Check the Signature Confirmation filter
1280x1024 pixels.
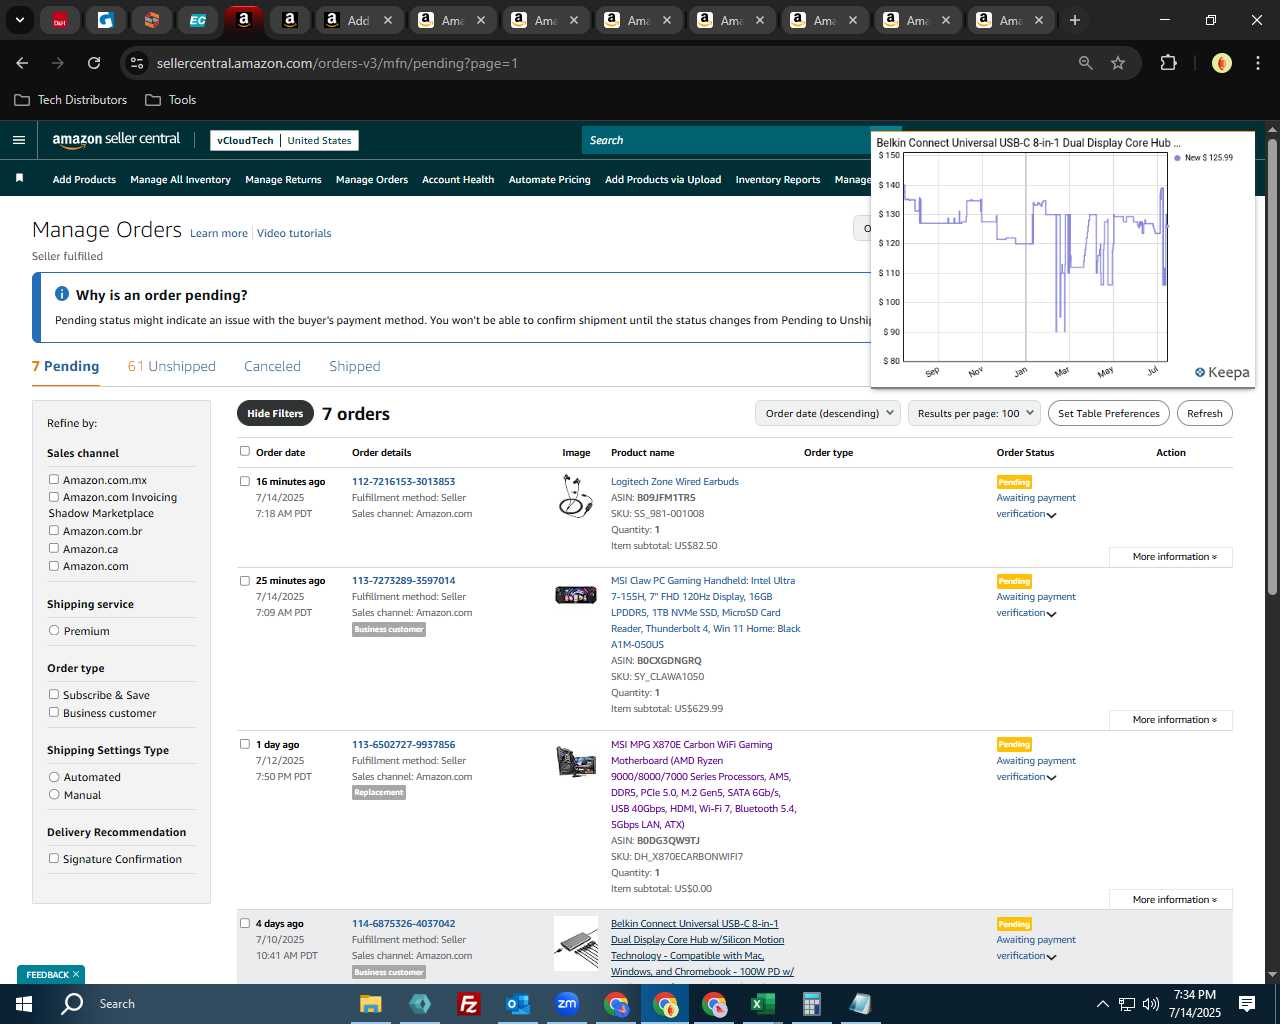[x=54, y=859]
